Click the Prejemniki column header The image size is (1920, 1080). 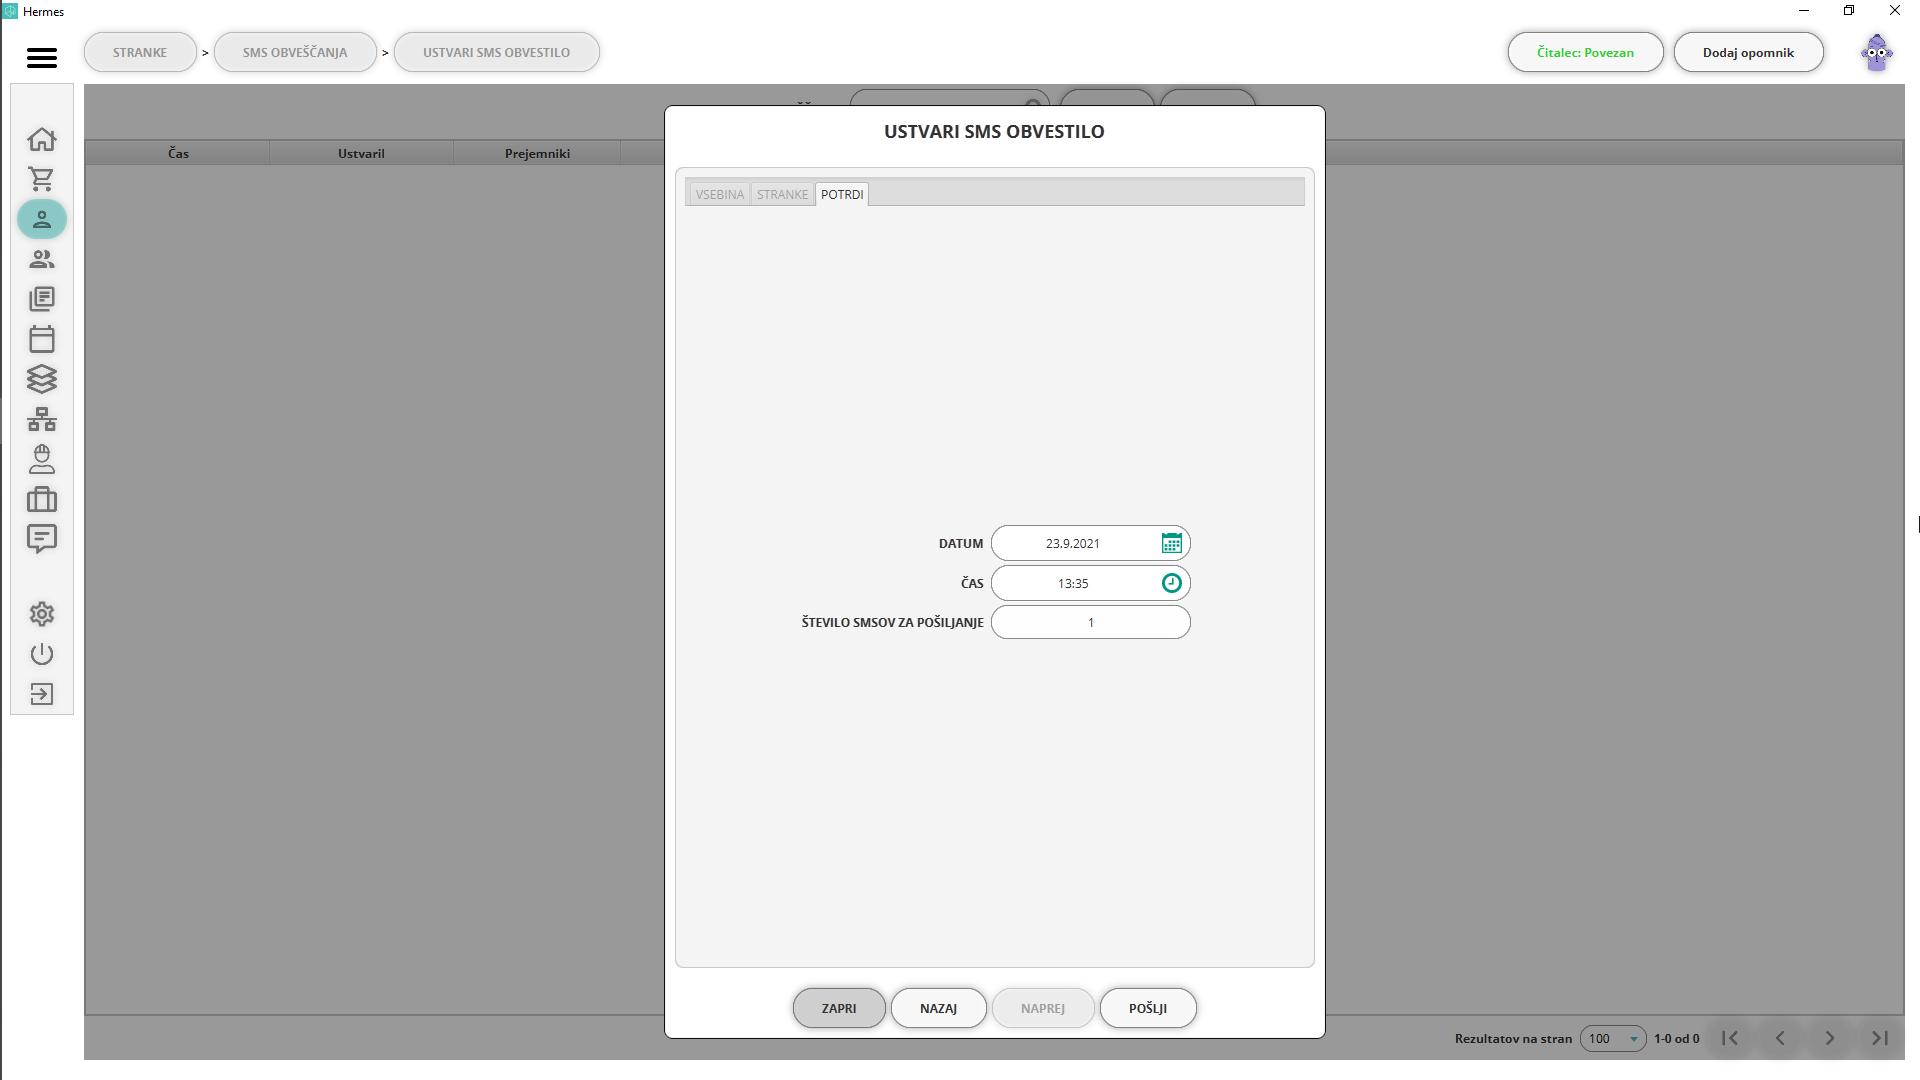coord(537,153)
